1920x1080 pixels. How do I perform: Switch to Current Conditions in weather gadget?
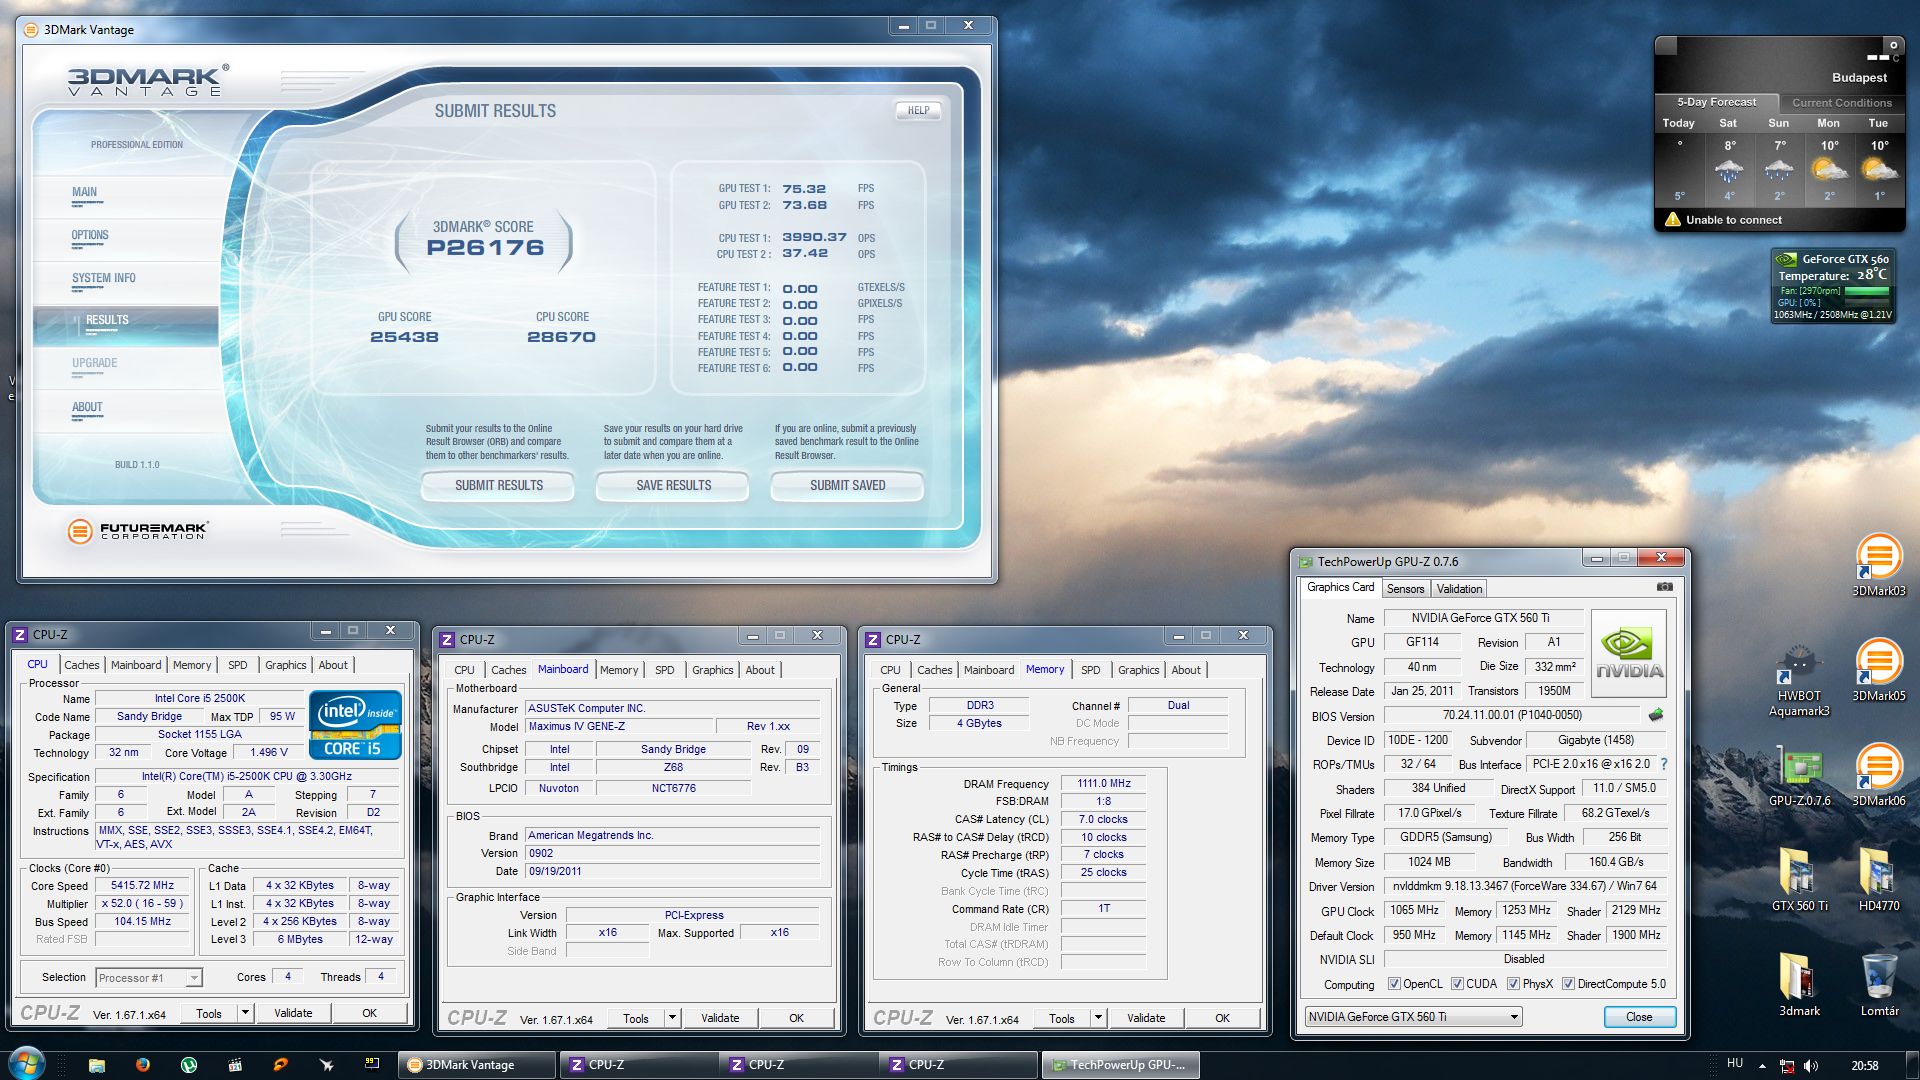click(1841, 102)
